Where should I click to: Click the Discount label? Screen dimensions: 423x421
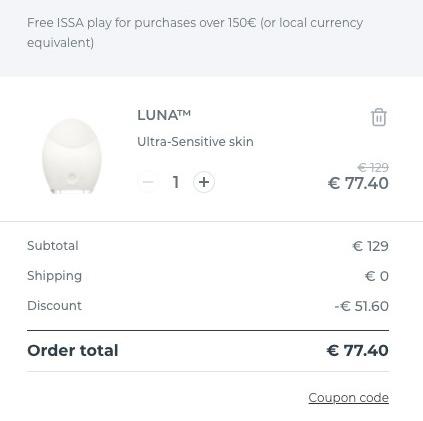click(54, 306)
